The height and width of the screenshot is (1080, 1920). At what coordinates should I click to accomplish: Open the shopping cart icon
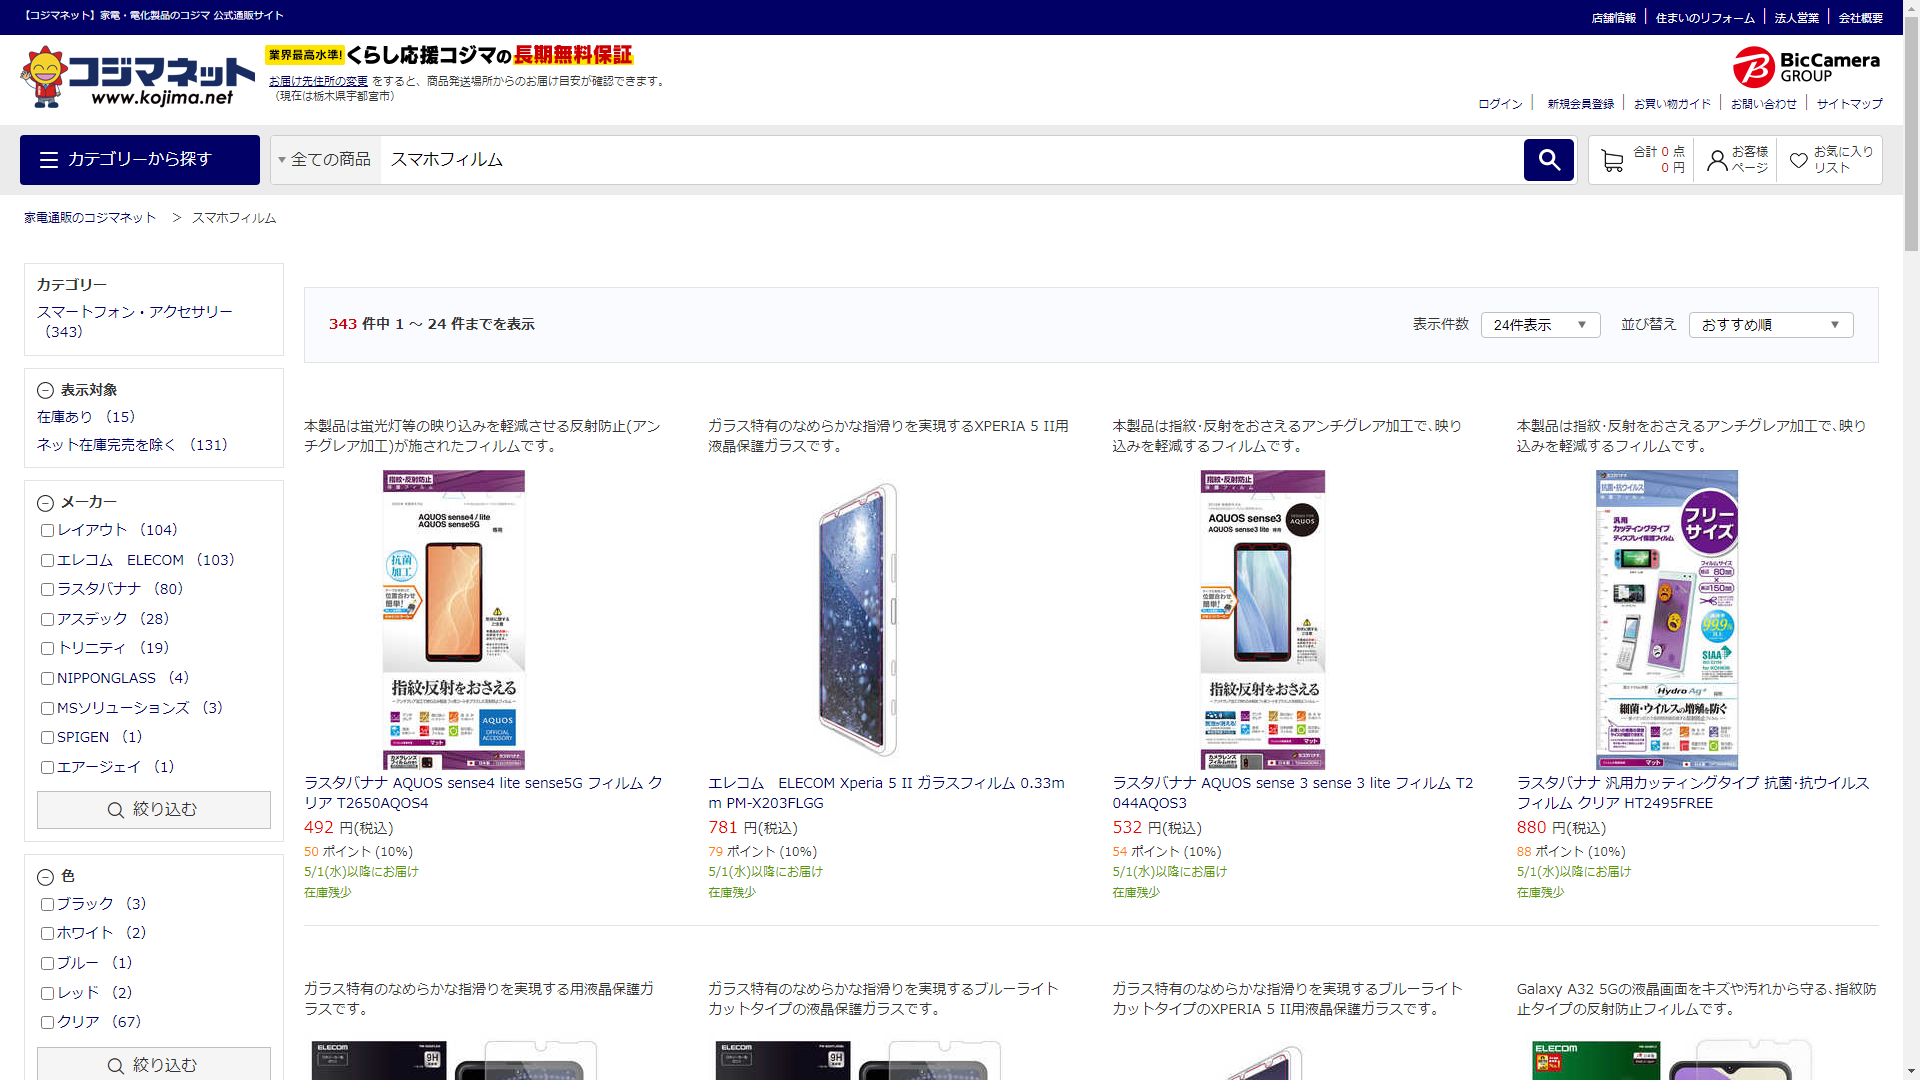point(1611,160)
